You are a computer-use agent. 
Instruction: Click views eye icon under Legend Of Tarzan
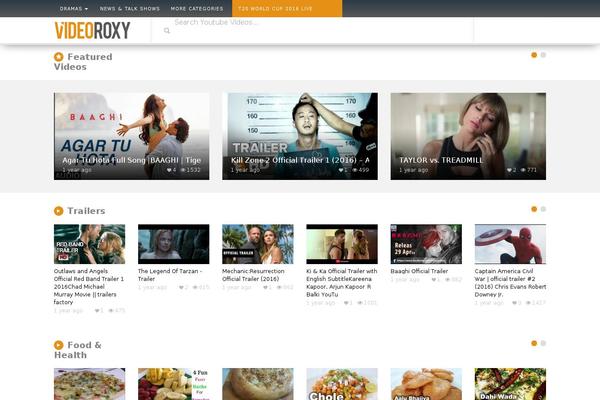coord(195,287)
